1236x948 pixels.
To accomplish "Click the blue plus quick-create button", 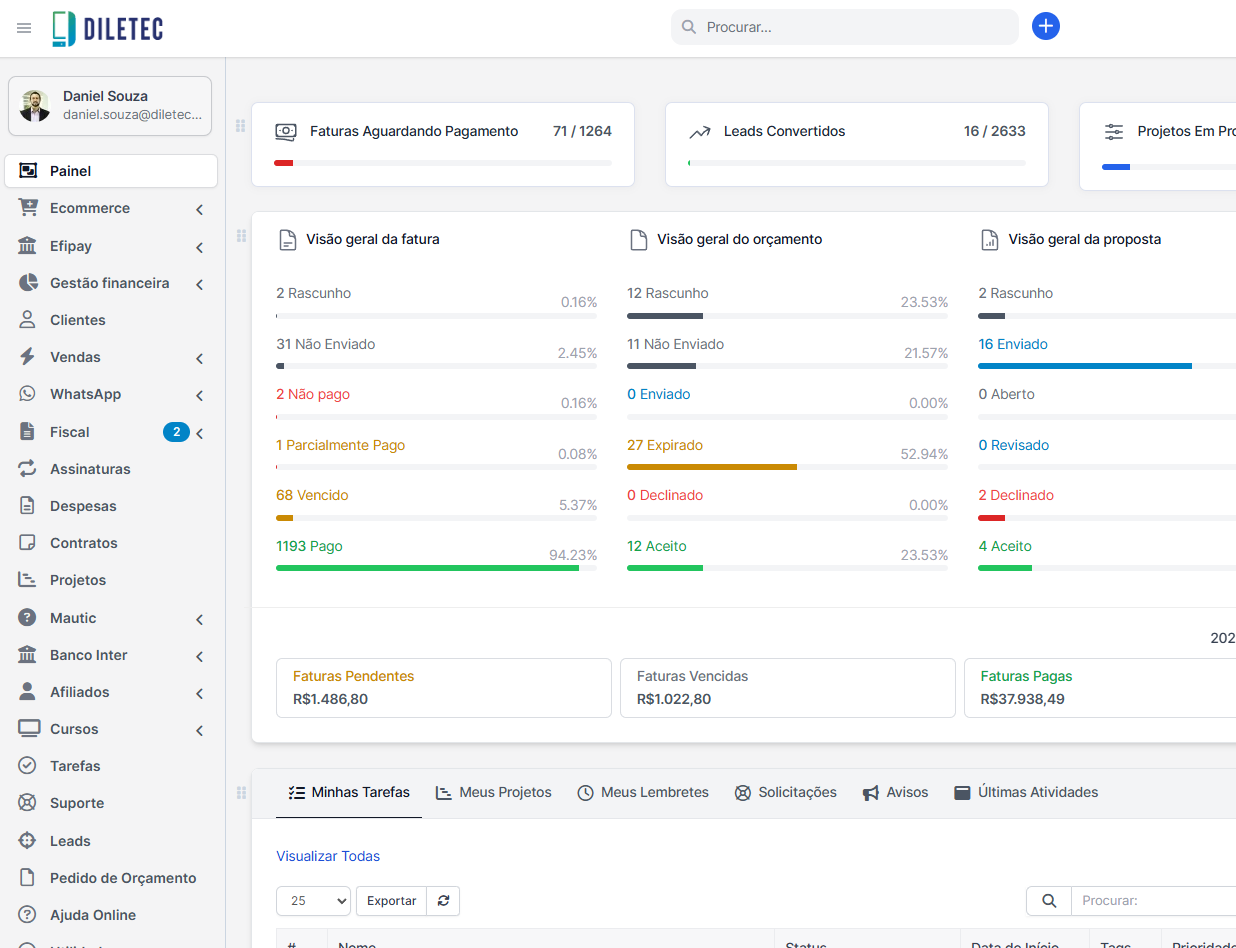I will (1045, 27).
